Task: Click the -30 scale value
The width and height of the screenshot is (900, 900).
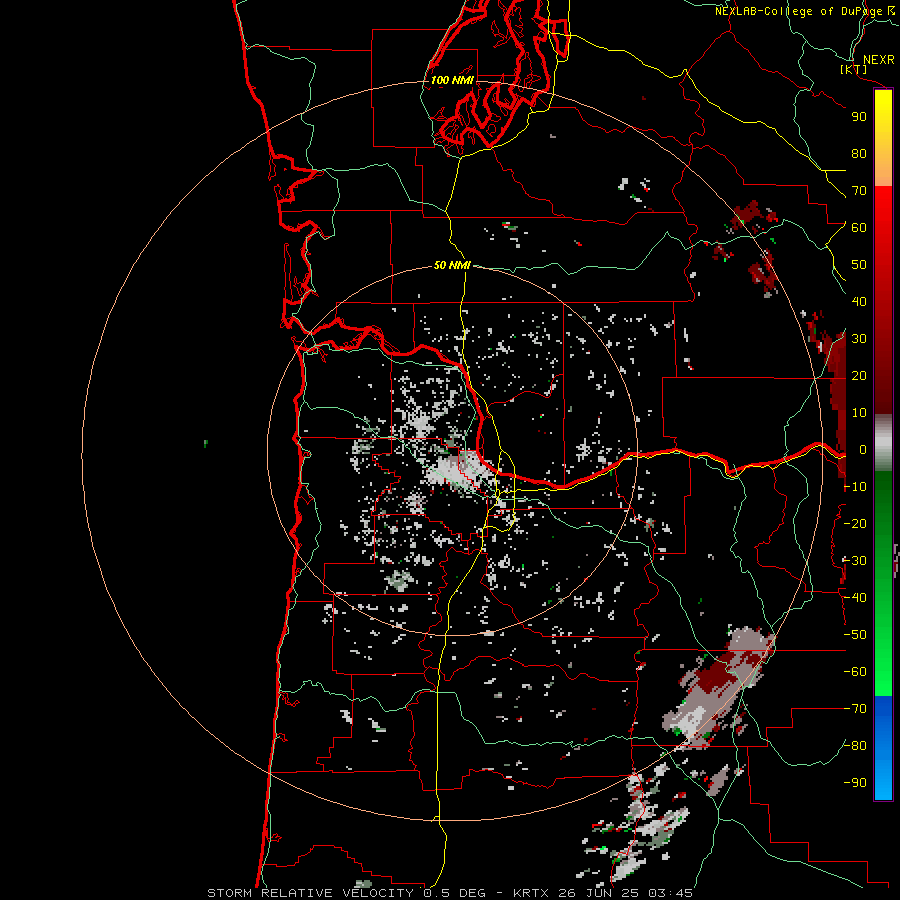Action: (x=855, y=561)
